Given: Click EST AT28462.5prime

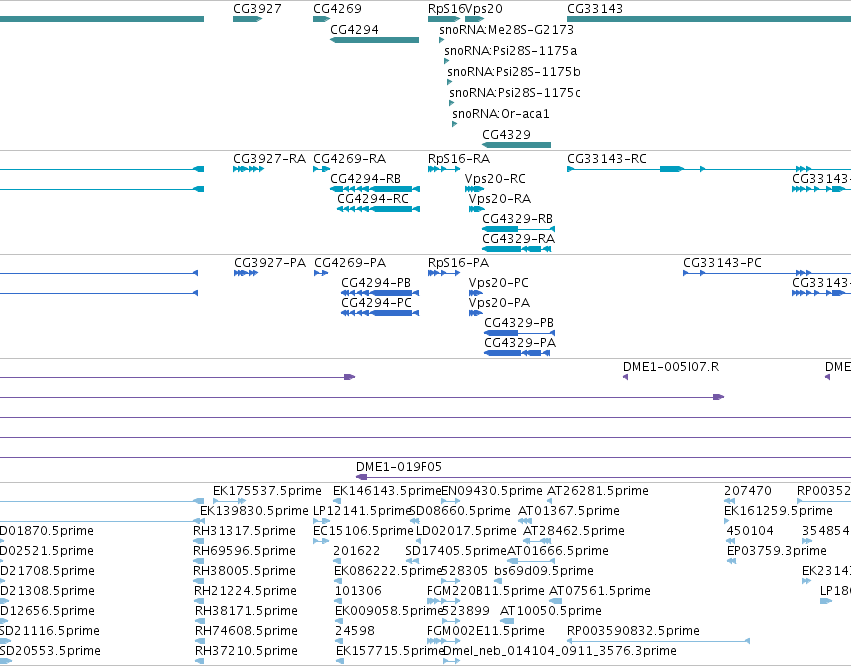Looking at the screenshot, I should click(x=574, y=531).
